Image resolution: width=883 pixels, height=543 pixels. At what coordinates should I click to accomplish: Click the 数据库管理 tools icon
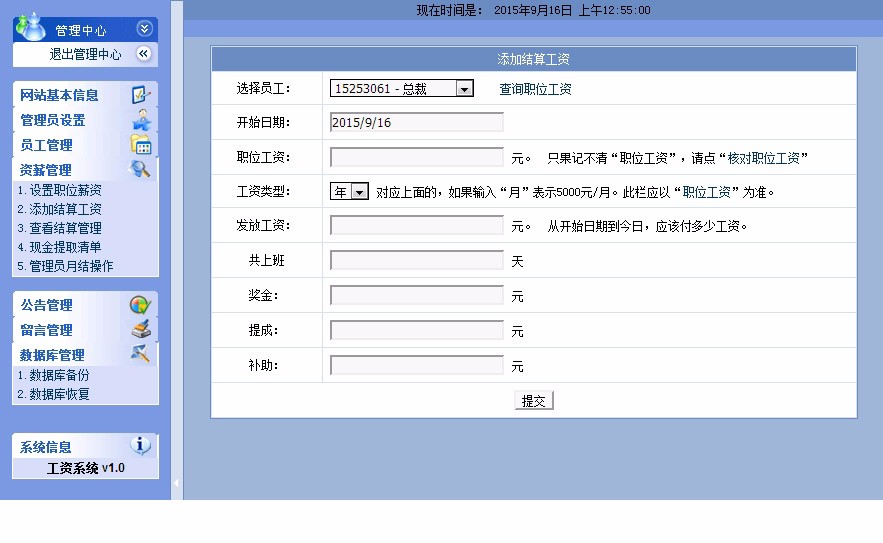coord(140,354)
